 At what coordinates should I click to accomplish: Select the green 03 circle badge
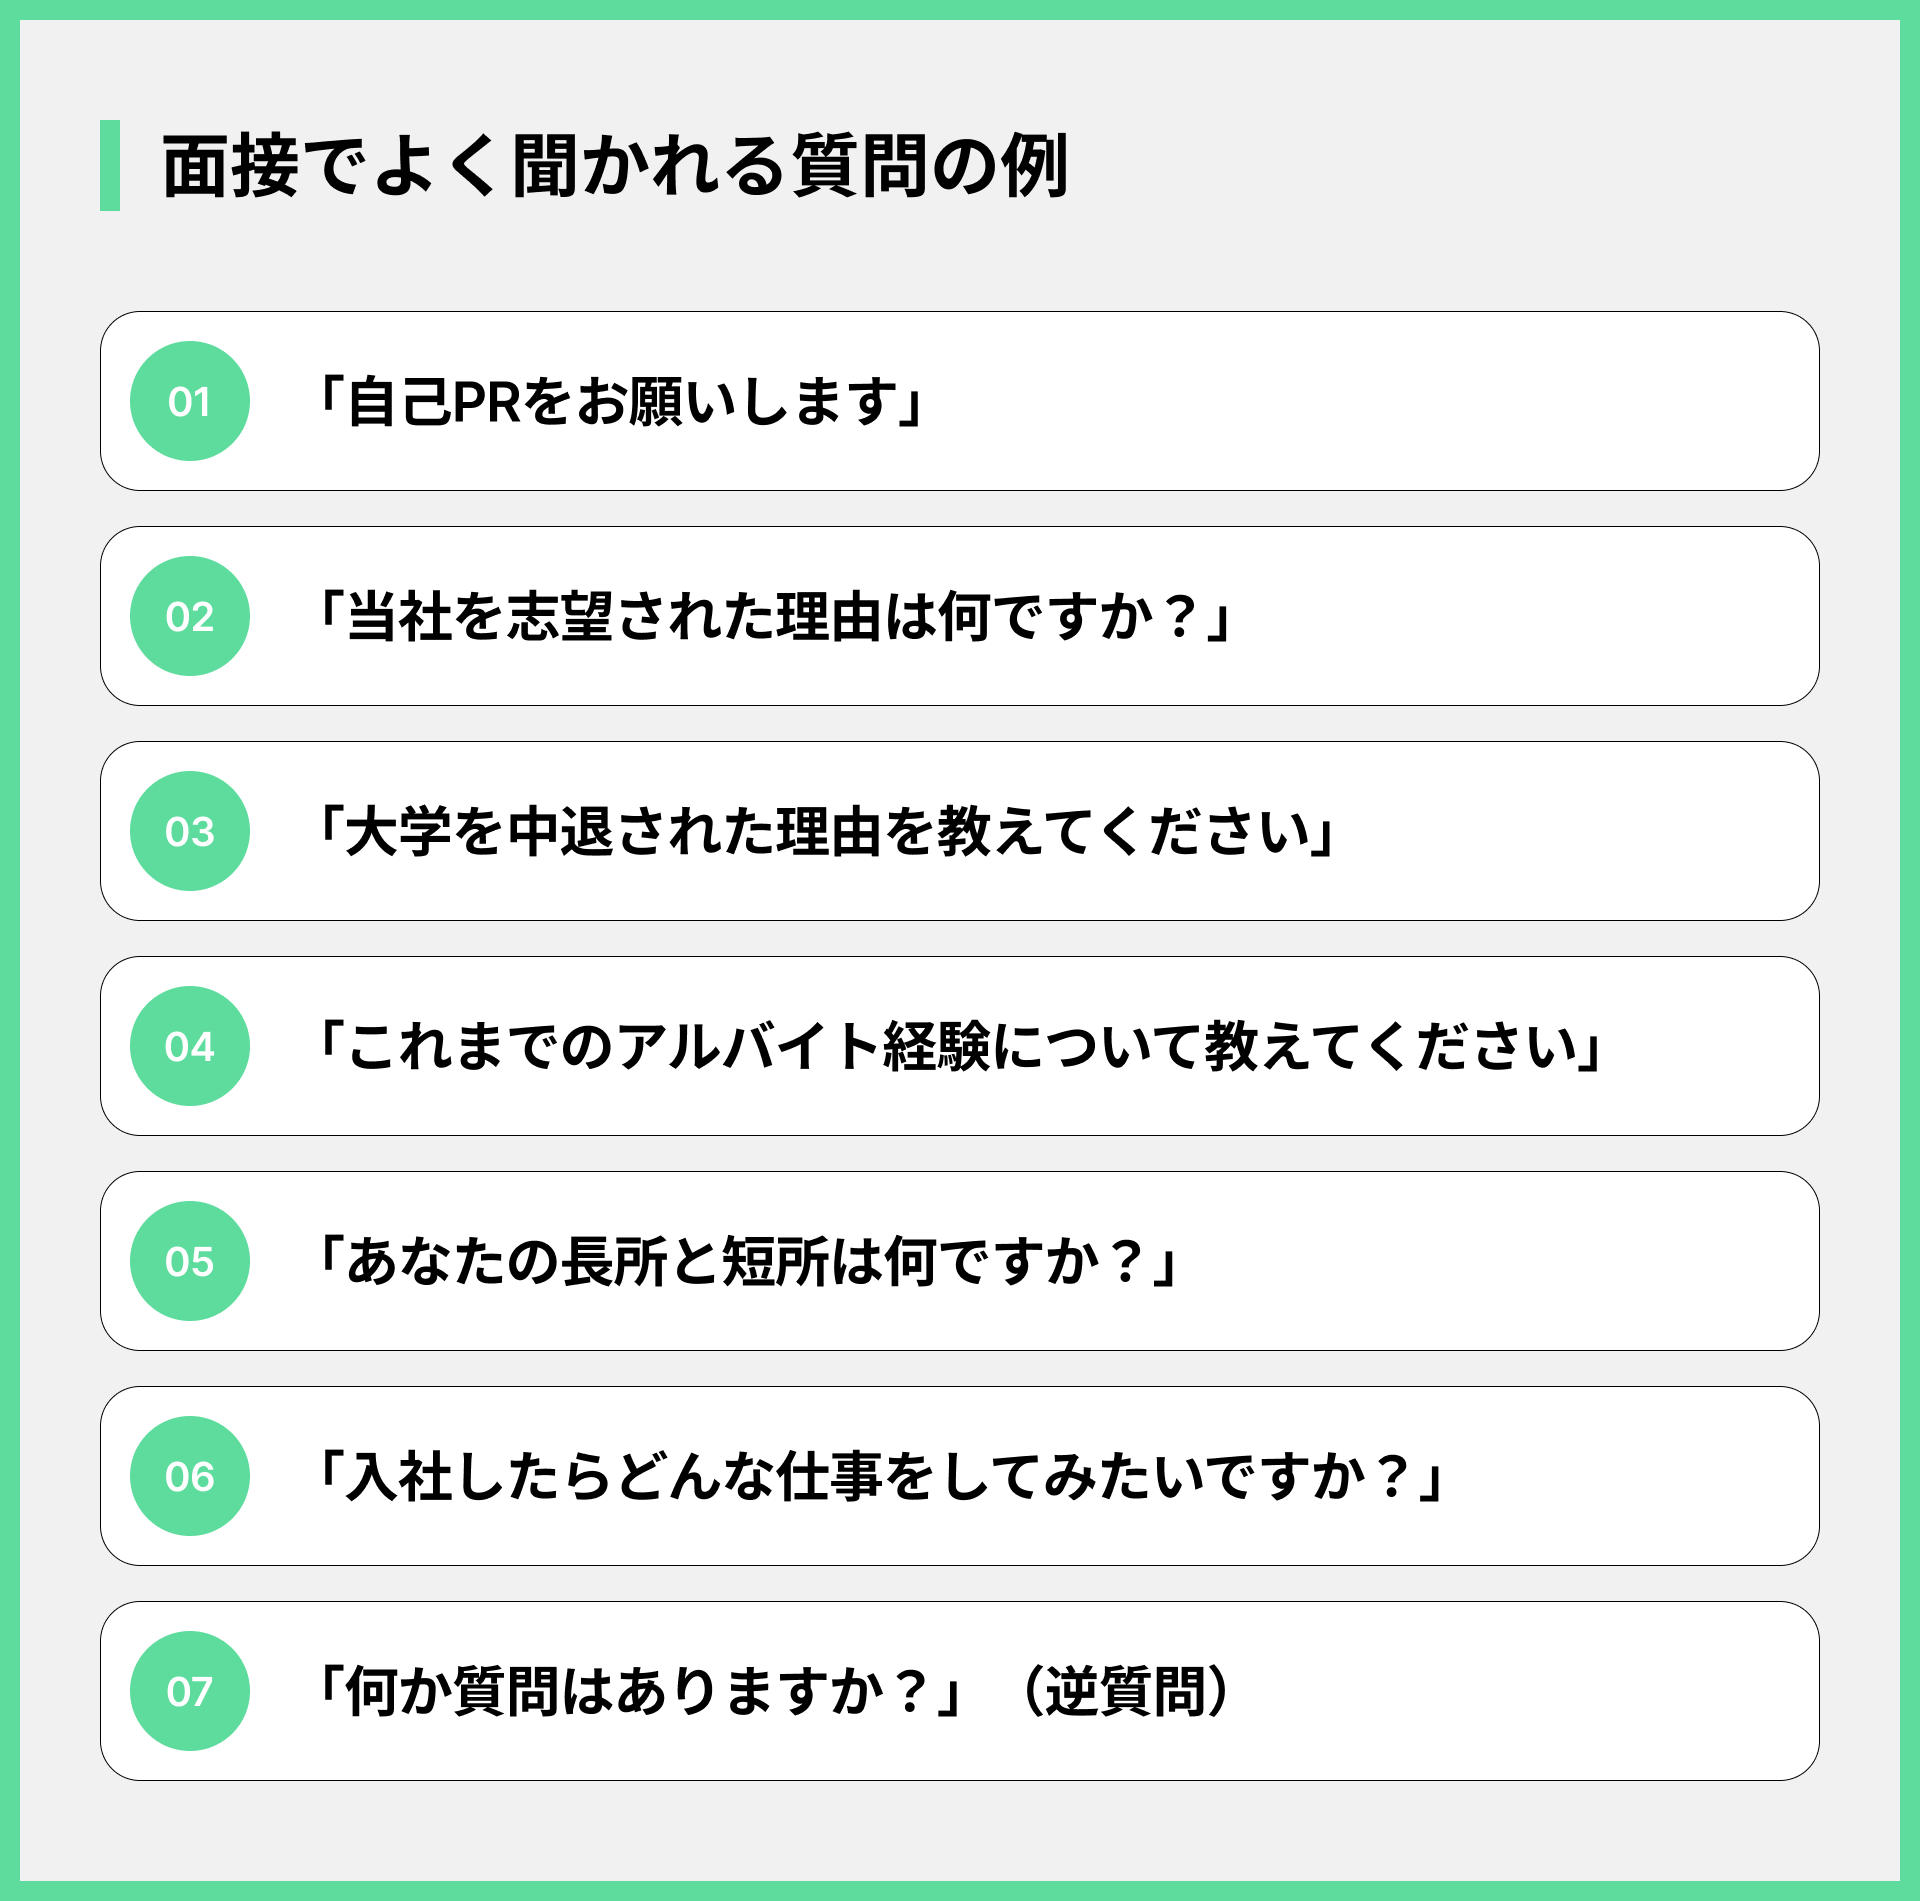pos(190,831)
